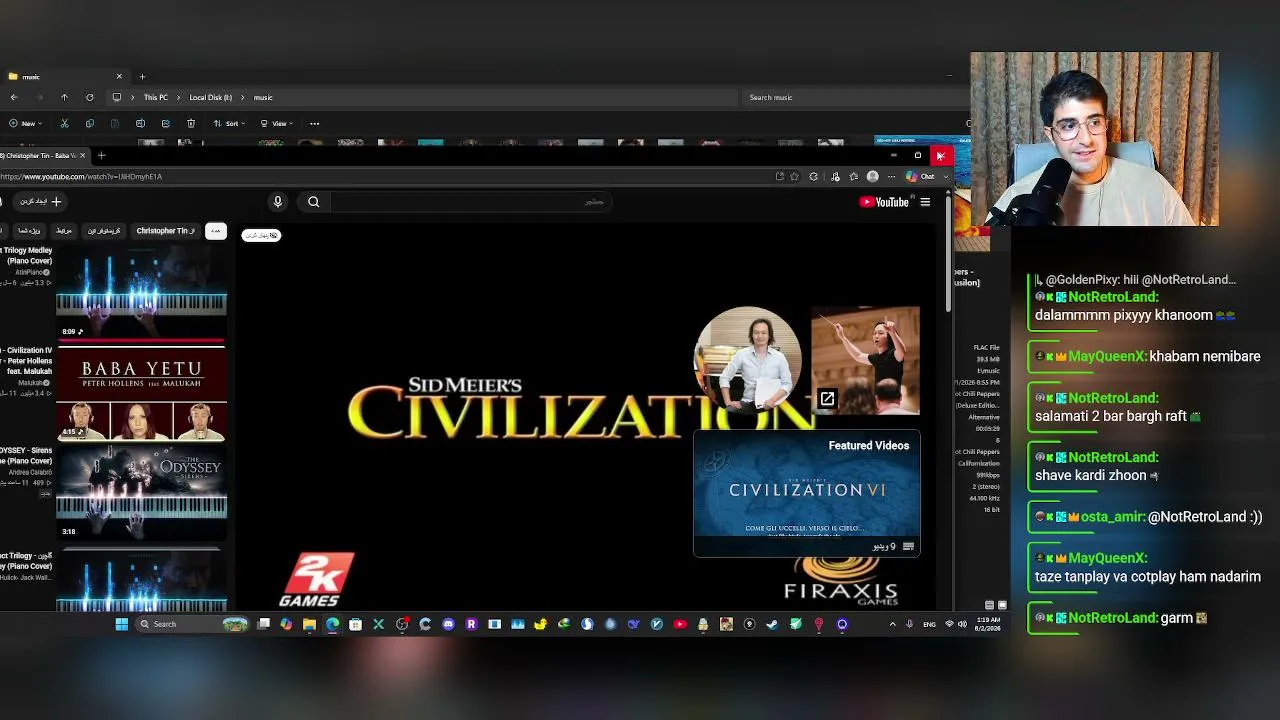Image resolution: width=1280 pixels, height=720 pixels.
Task: Click the YouTube create button with plus
Action: coord(40,202)
